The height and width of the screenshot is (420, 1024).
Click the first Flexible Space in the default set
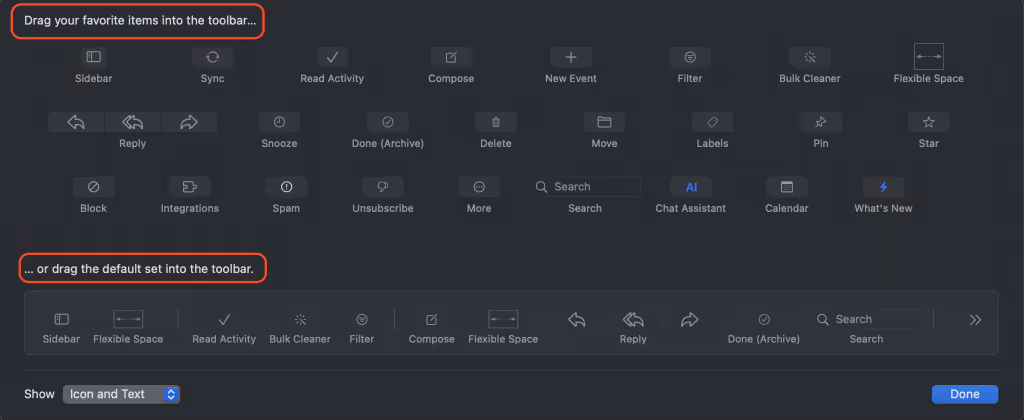click(x=128, y=319)
